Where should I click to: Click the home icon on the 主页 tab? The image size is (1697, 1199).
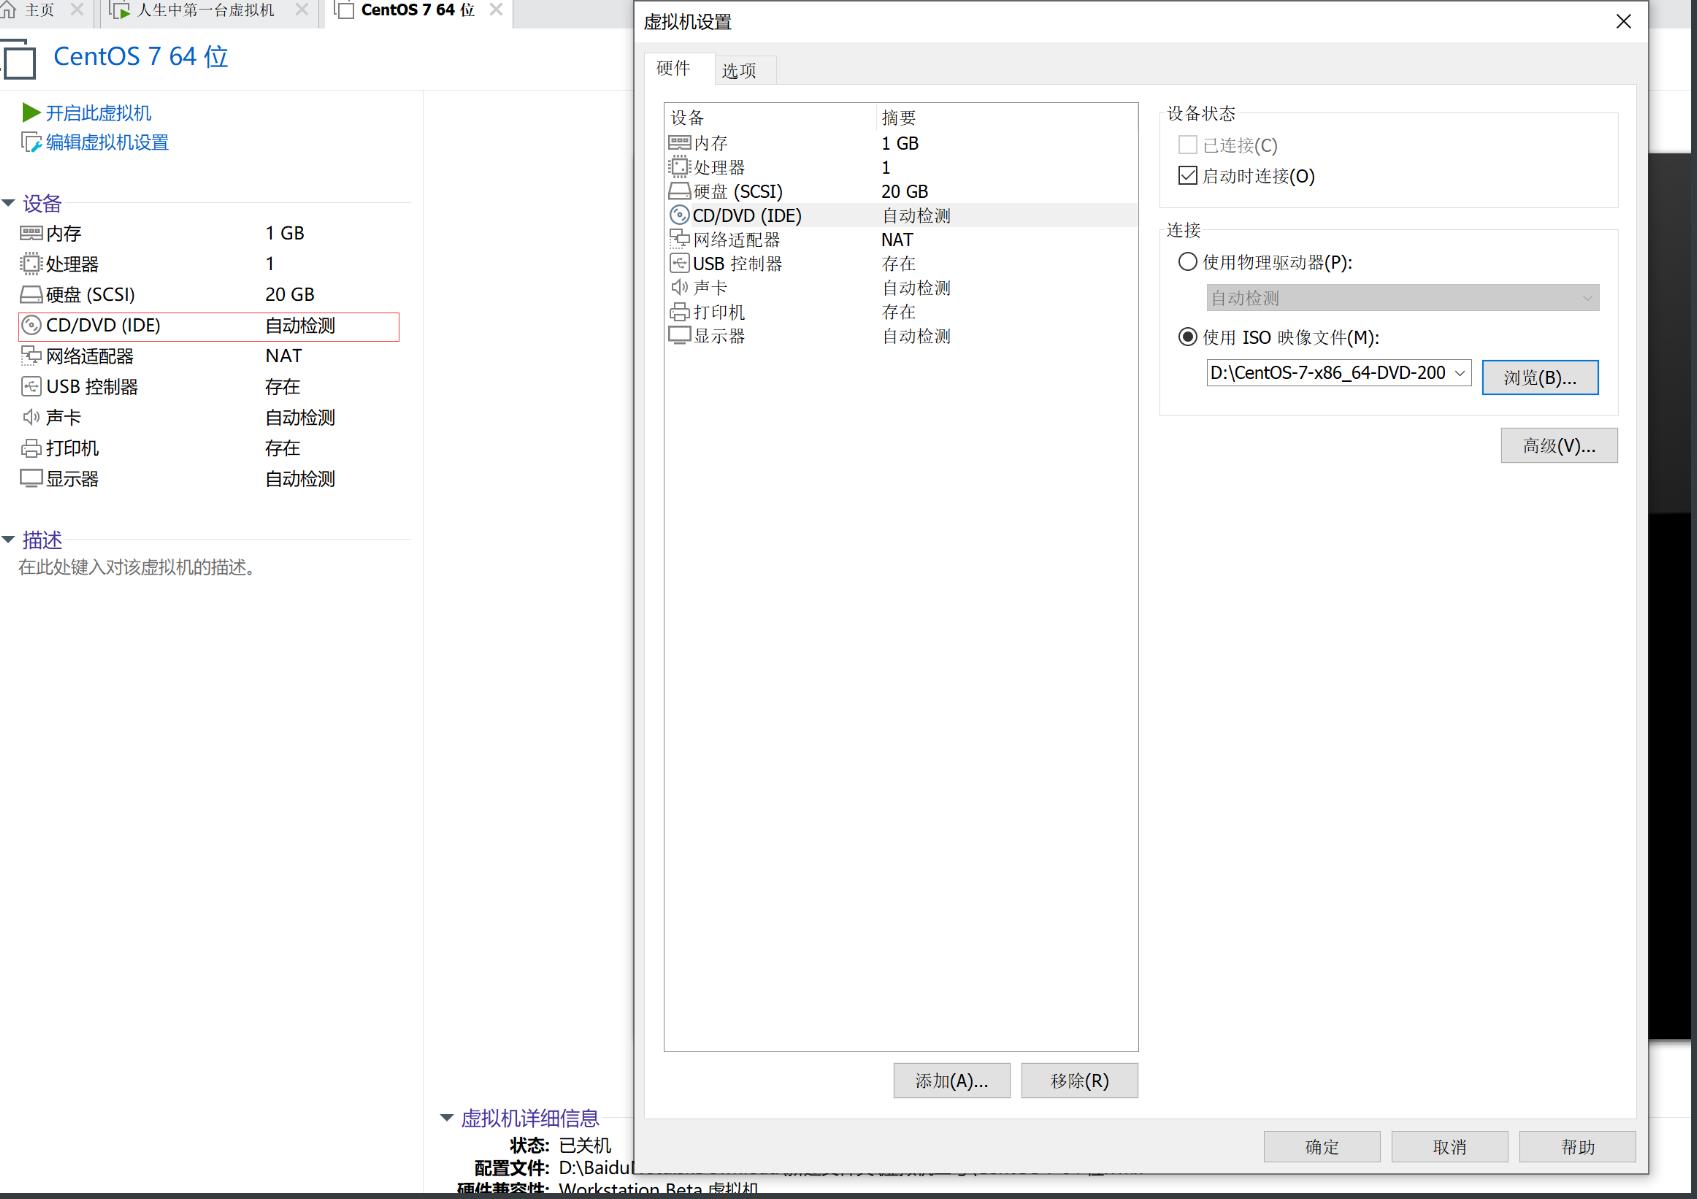pos(9,10)
